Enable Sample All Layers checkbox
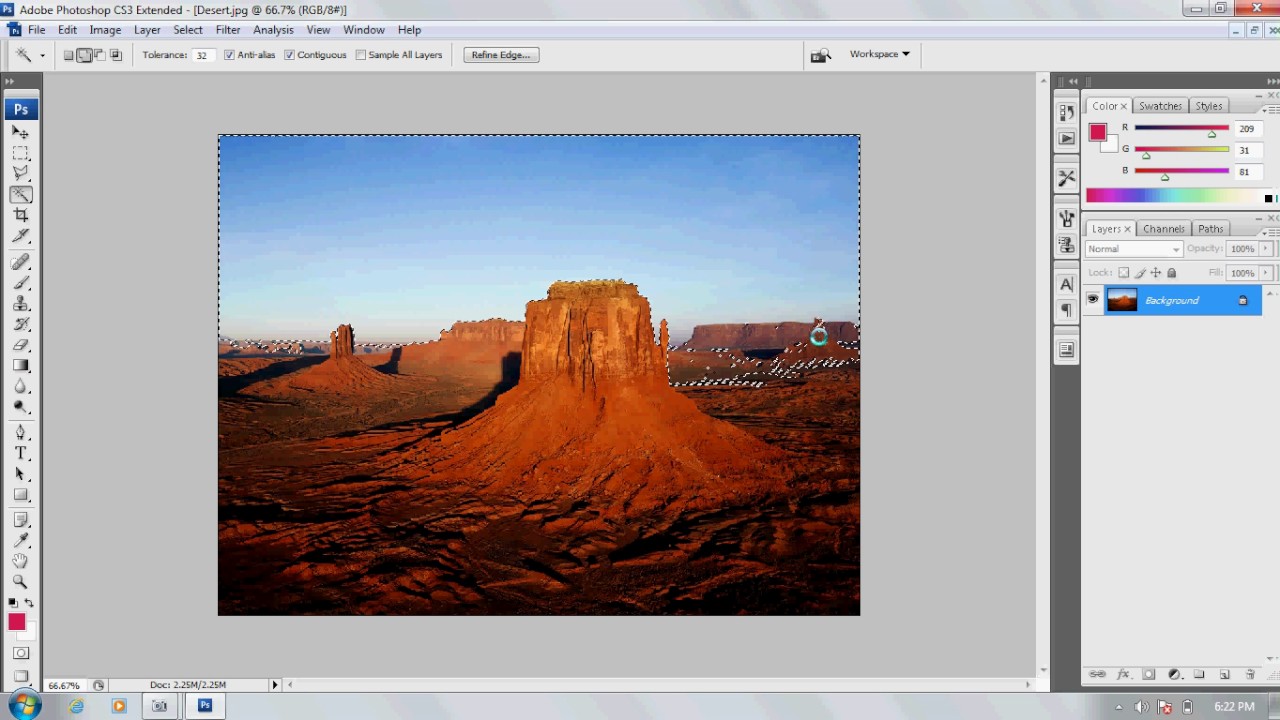Viewport: 1280px width, 720px height. [361, 55]
